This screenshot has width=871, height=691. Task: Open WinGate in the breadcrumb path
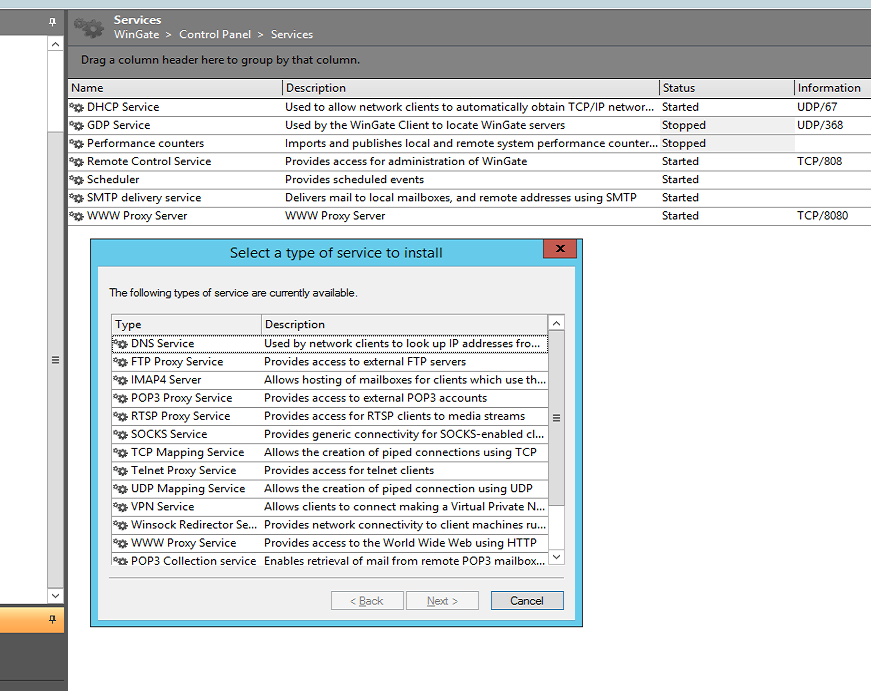pyautogui.click(x=136, y=34)
